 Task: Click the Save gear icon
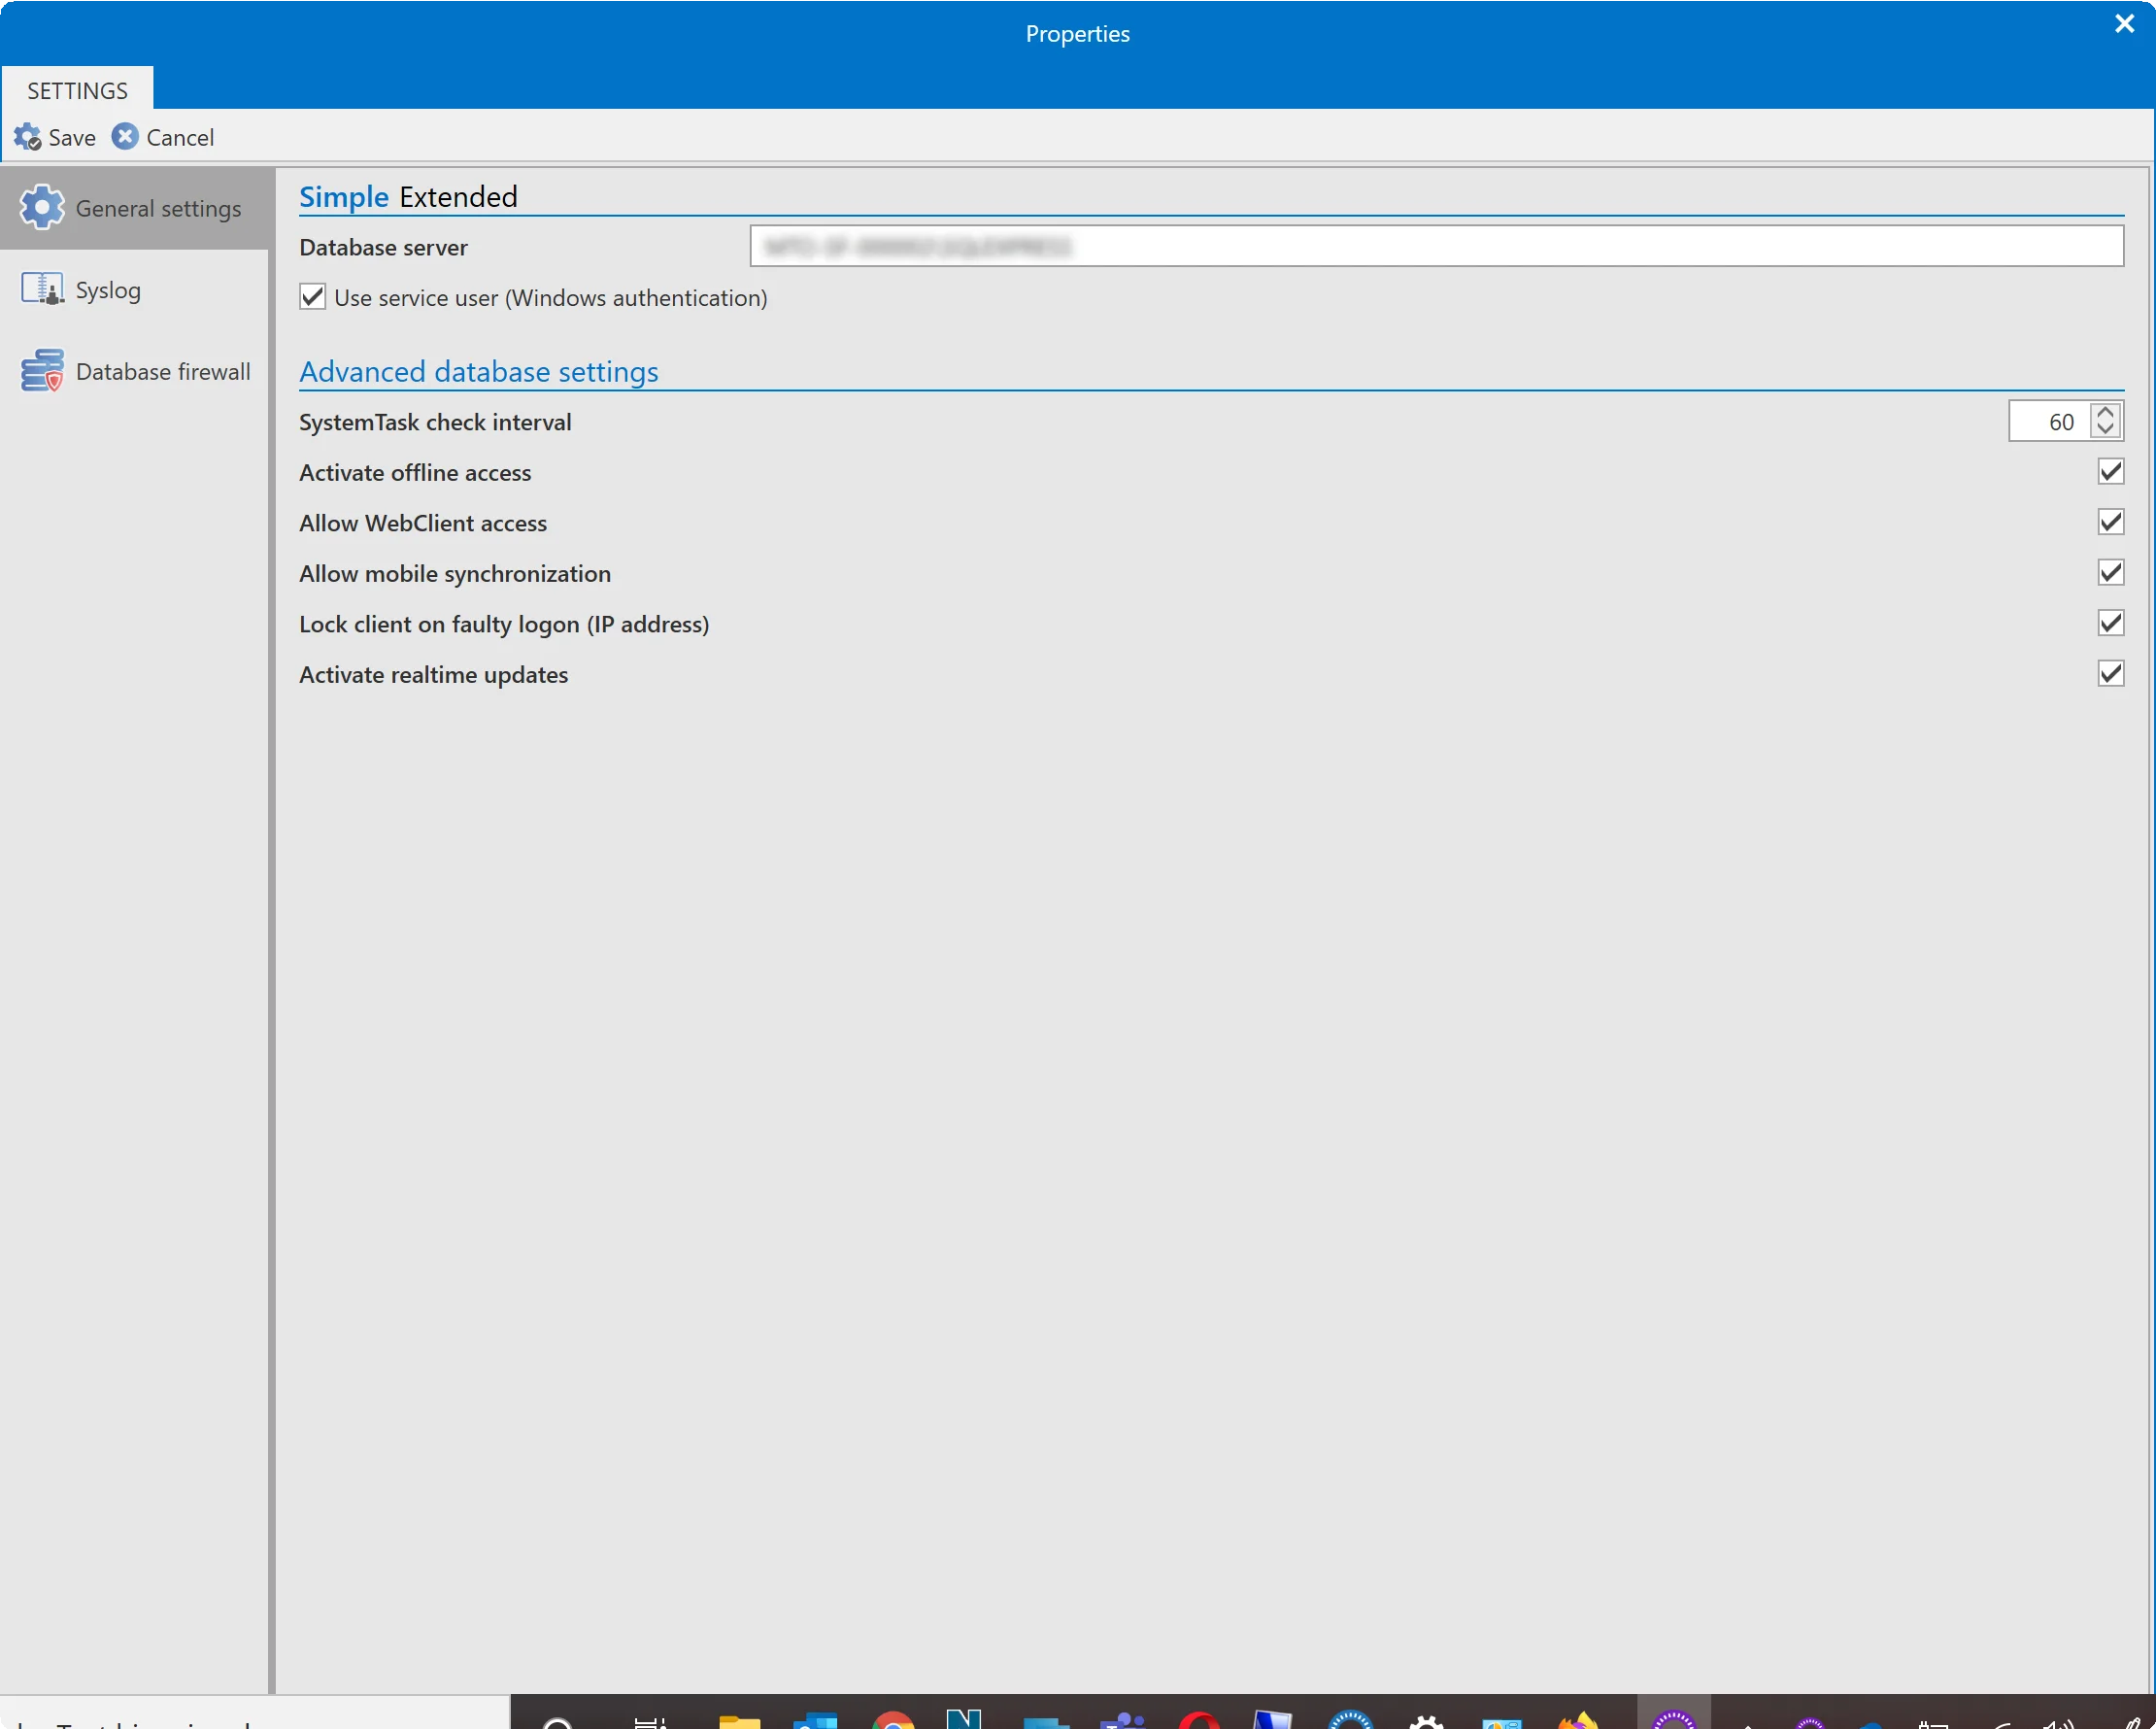[x=27, y=137]
